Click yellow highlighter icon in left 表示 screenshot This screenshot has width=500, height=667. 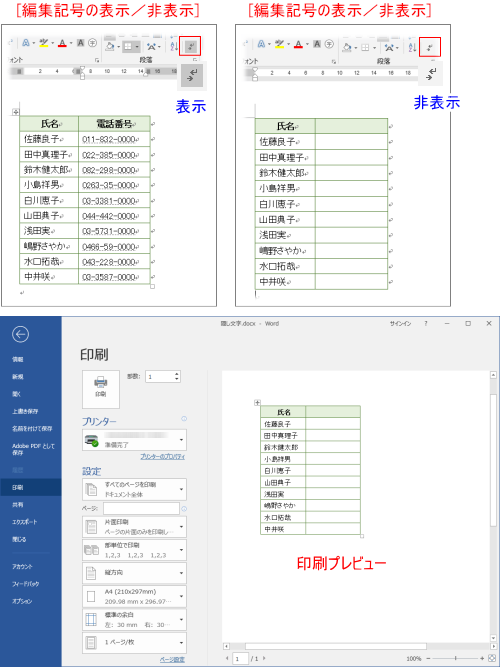click(44, 43)
